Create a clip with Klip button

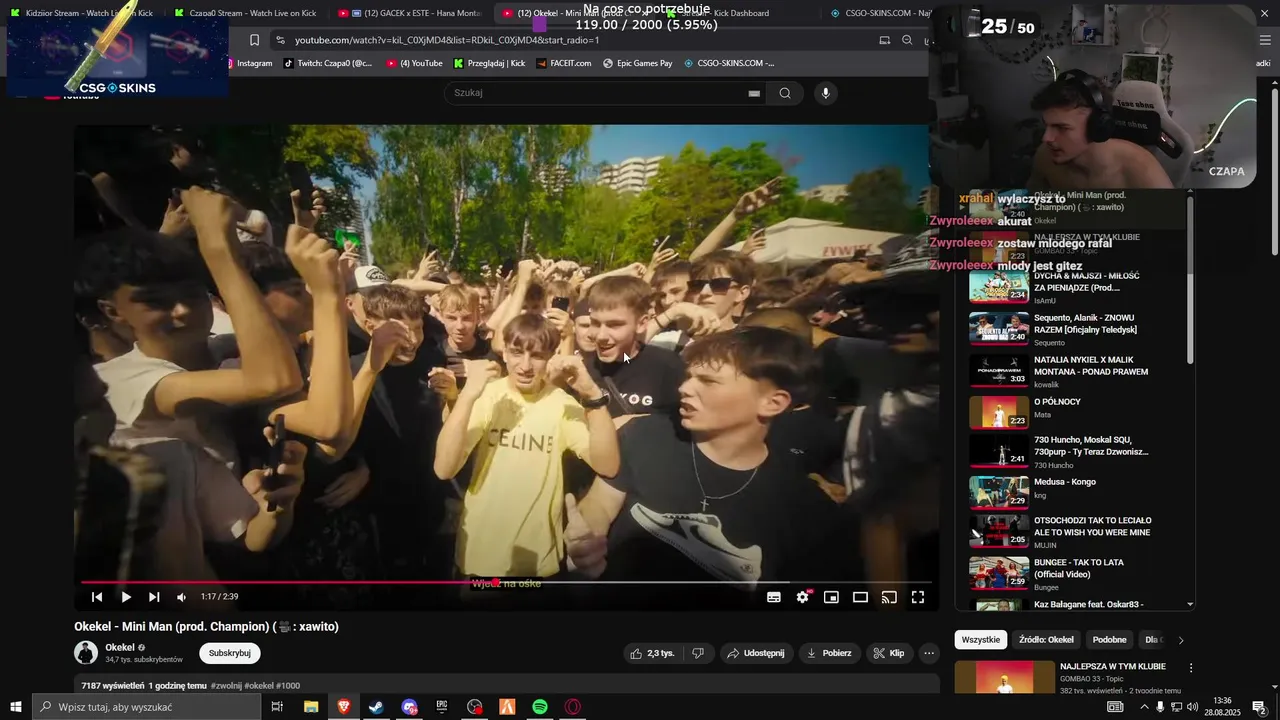click(888, 653)
